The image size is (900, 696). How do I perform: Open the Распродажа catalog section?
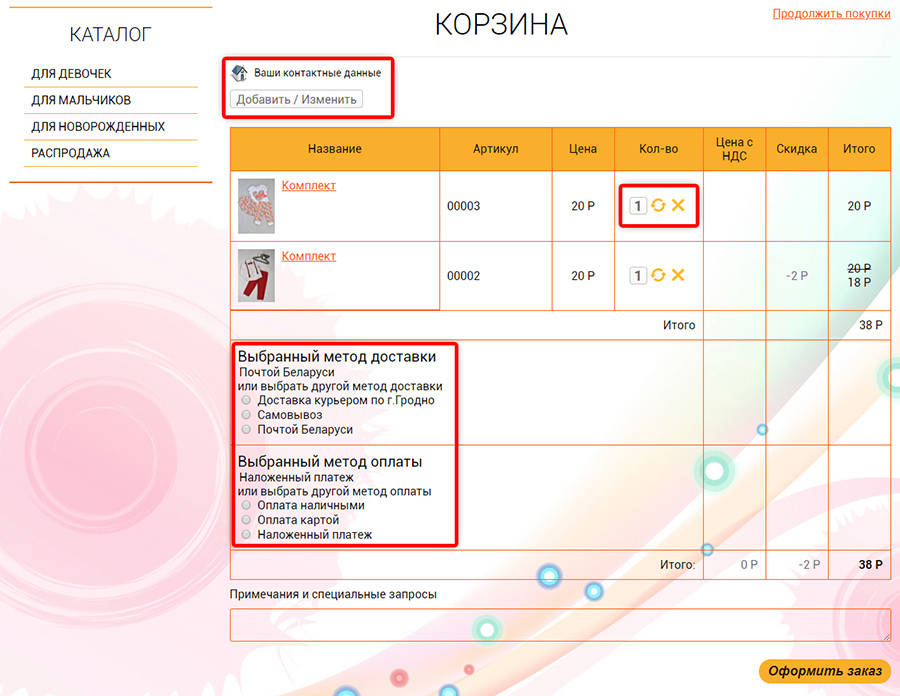pyautogui.click(x=70, y=153)
